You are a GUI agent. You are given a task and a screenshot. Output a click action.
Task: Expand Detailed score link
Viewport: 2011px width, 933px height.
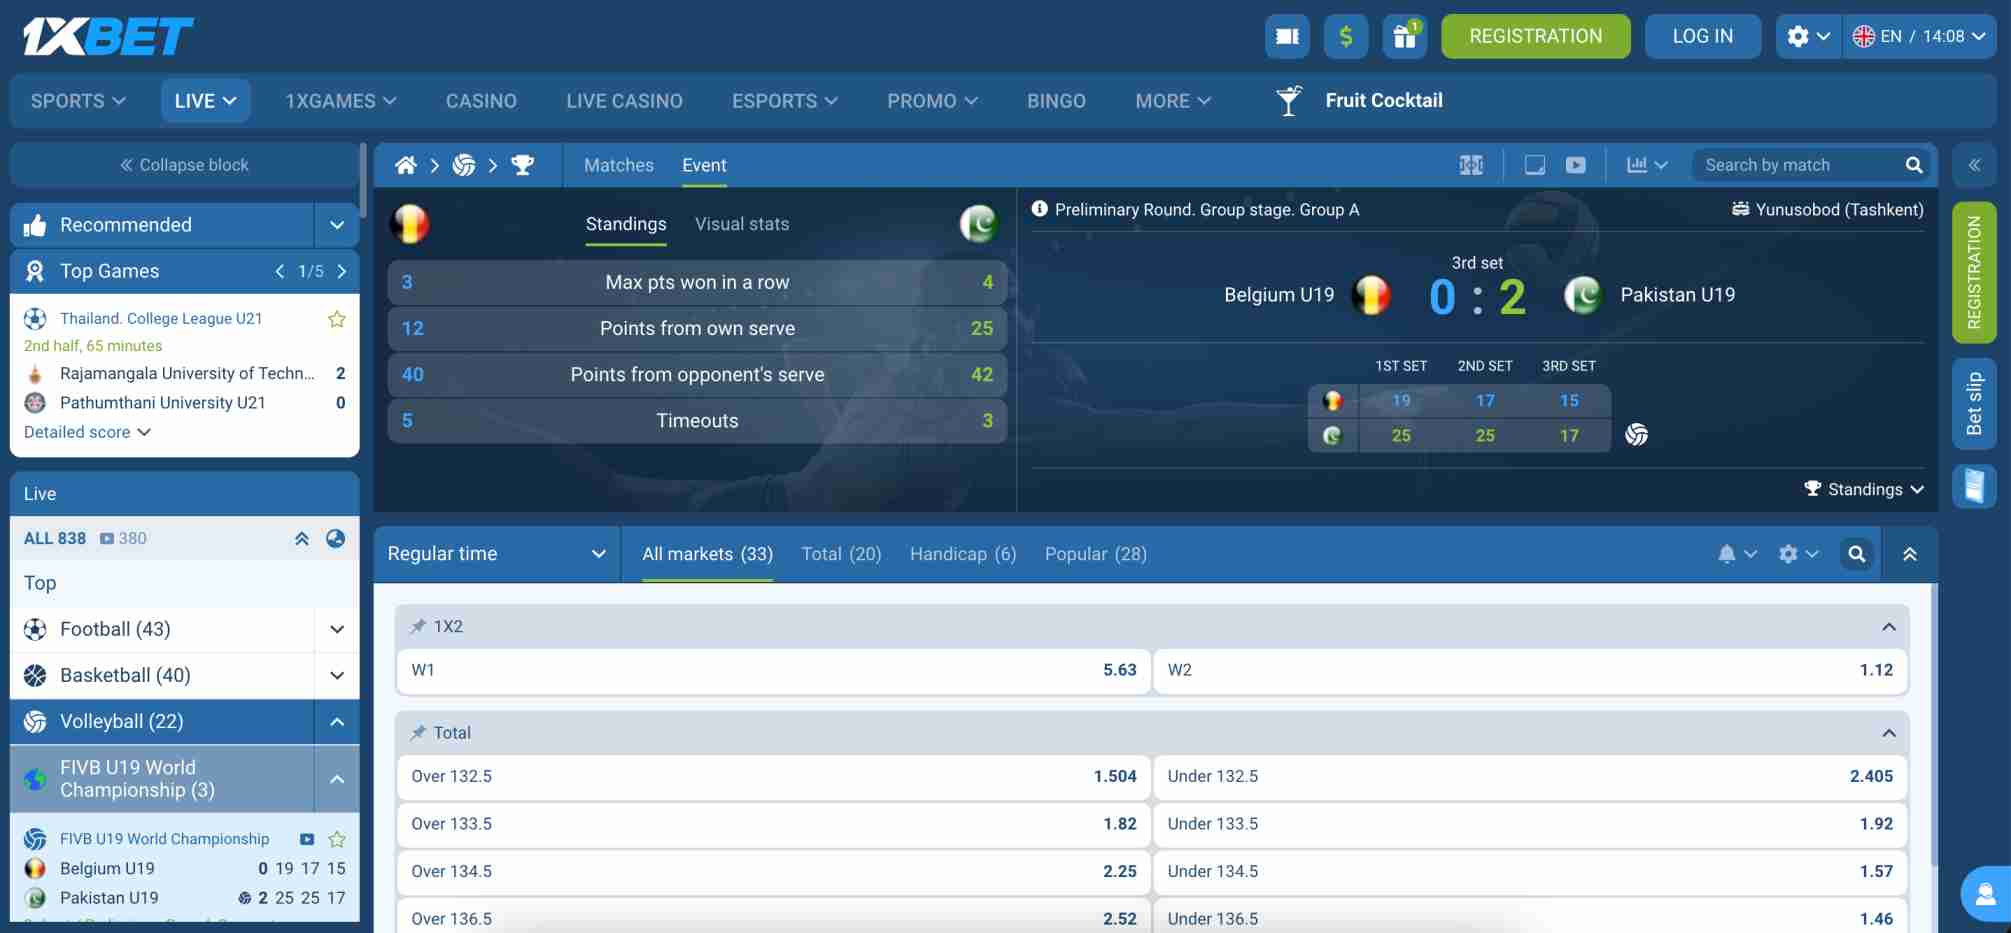[87, 432]
